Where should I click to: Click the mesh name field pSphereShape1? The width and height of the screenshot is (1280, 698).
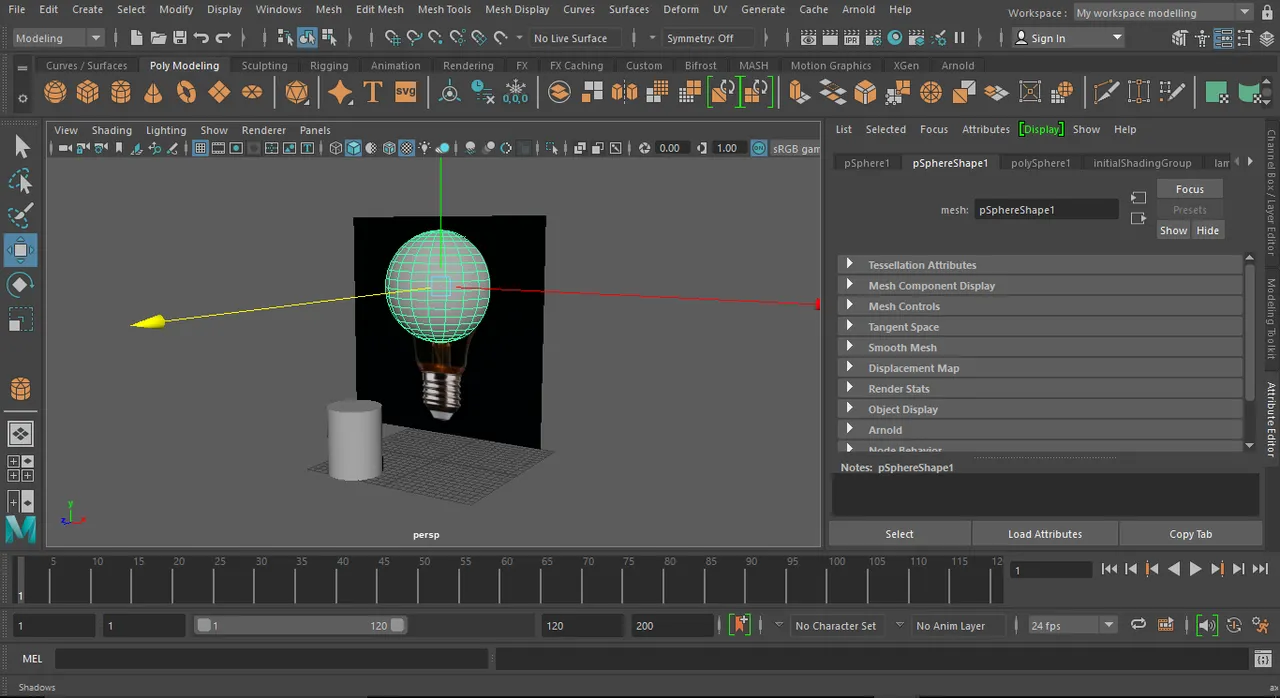pyautogui.click(x=1046, y=210)
